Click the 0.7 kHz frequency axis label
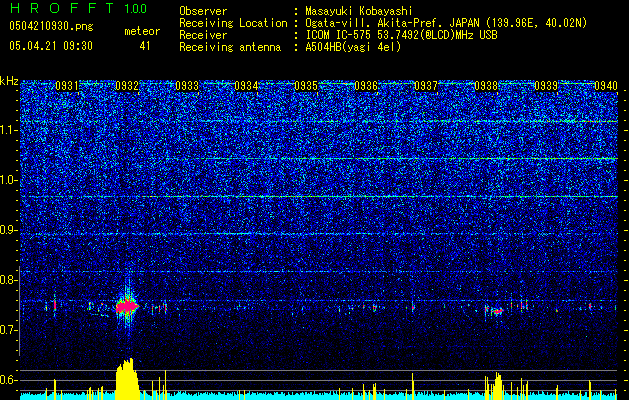 pyautogui.click(x=9, y=330)
